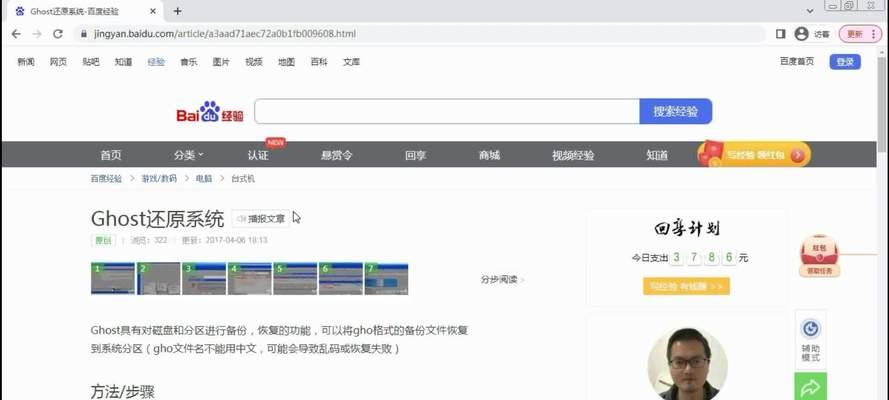Click the browser back arrow

click(16, 34)
